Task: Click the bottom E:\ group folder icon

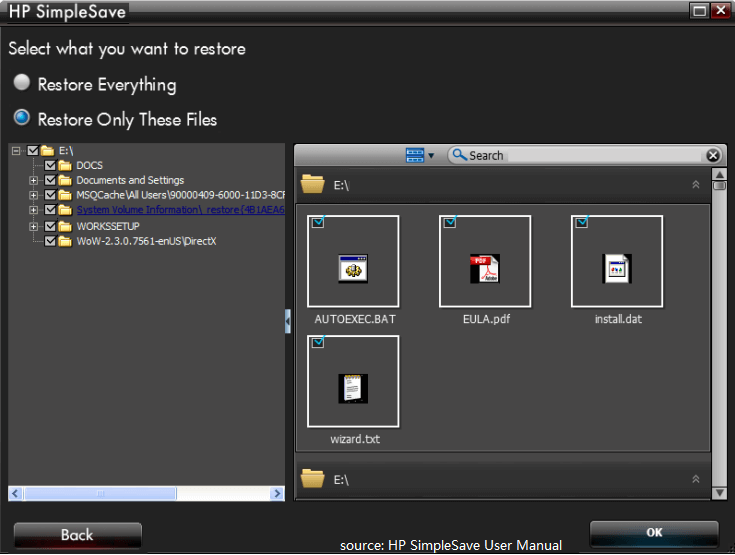Action: click(313, 478)
